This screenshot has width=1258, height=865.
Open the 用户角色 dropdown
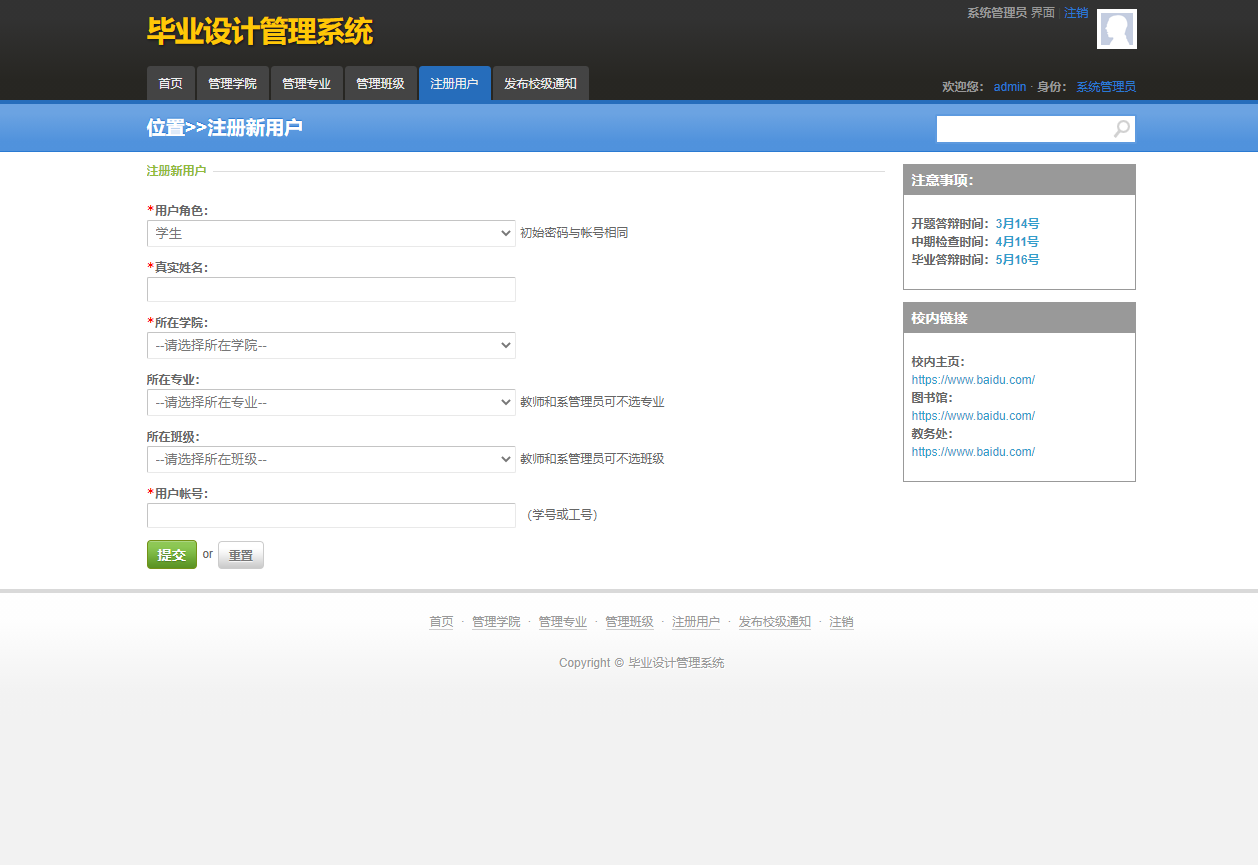tap(330, 233)
